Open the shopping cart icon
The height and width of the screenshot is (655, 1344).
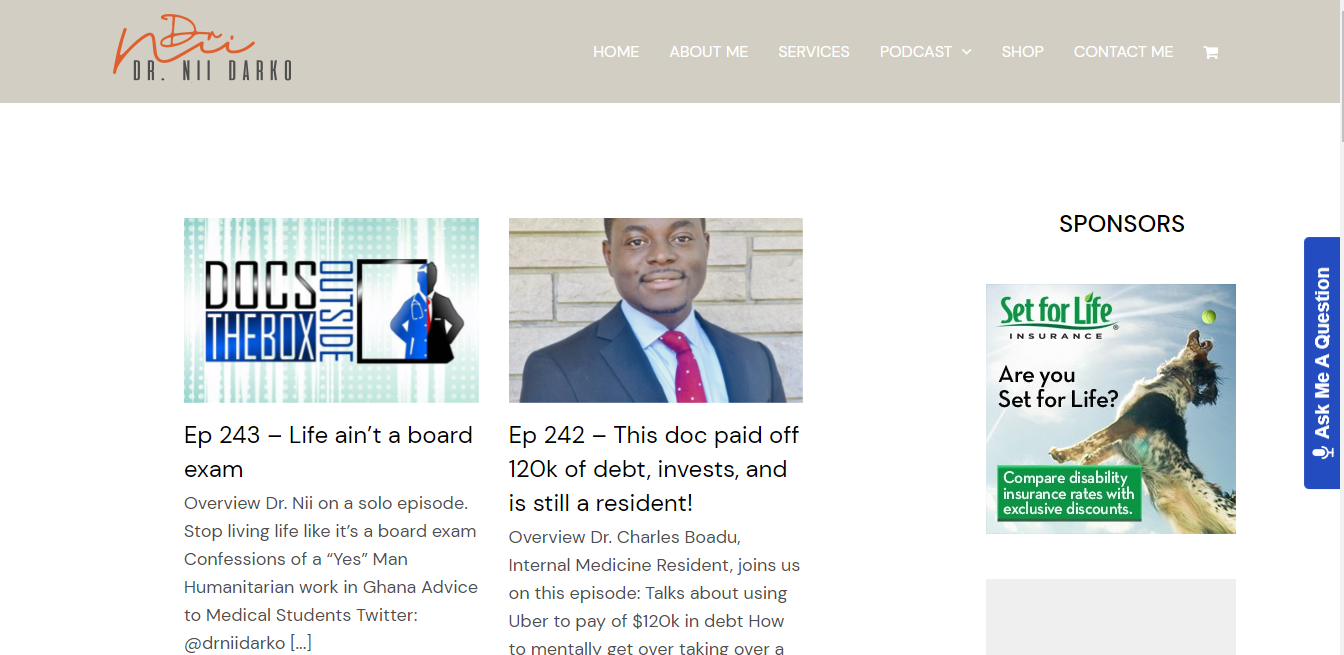(x=1210, y=52)
